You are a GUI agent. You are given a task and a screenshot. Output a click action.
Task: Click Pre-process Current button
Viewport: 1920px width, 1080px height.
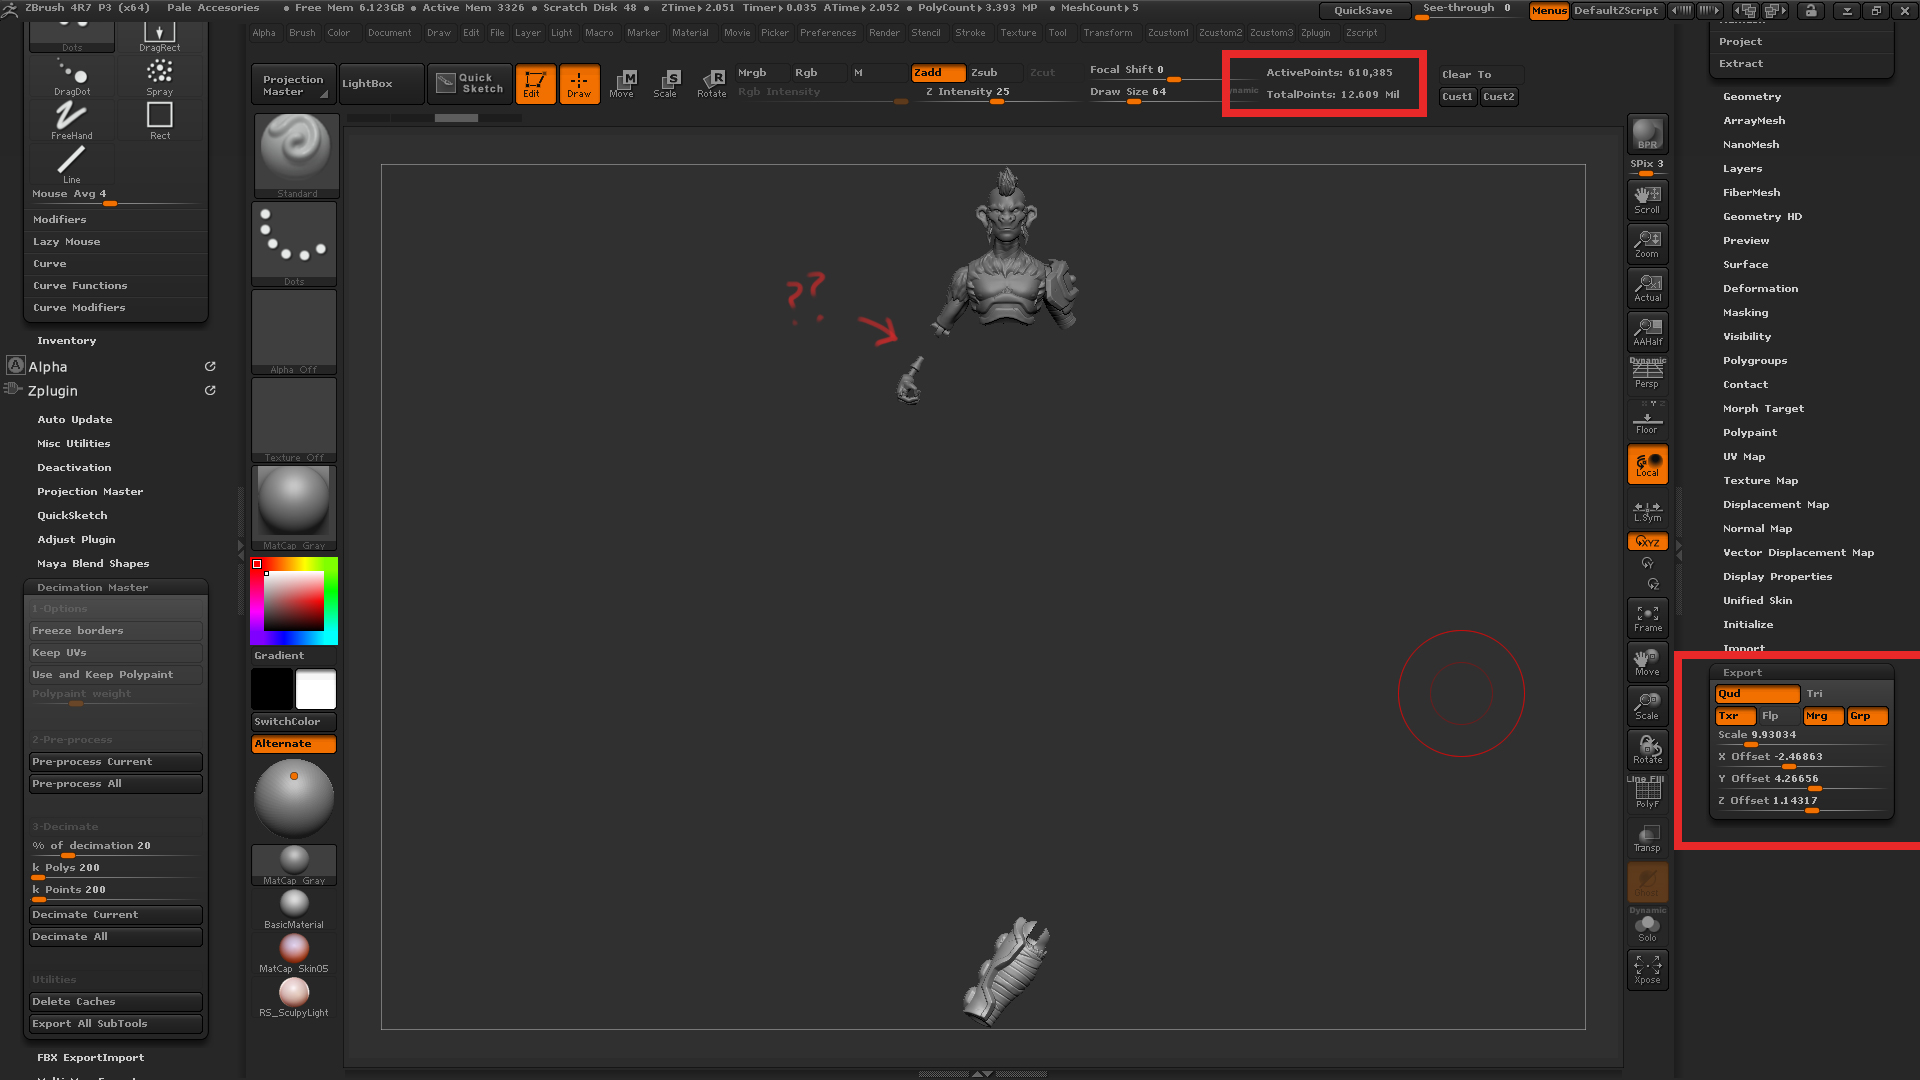click(x=116, y=762)
